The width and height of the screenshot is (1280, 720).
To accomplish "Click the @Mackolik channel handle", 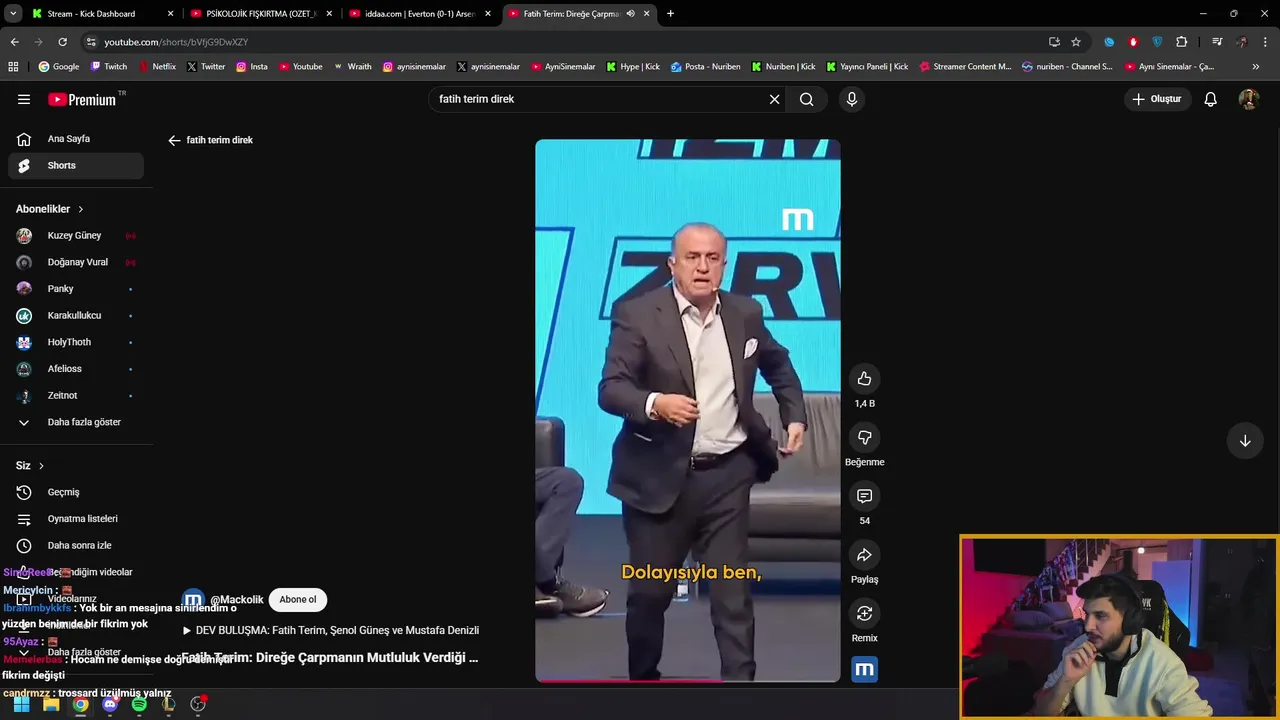I will (x=237, y=600).
